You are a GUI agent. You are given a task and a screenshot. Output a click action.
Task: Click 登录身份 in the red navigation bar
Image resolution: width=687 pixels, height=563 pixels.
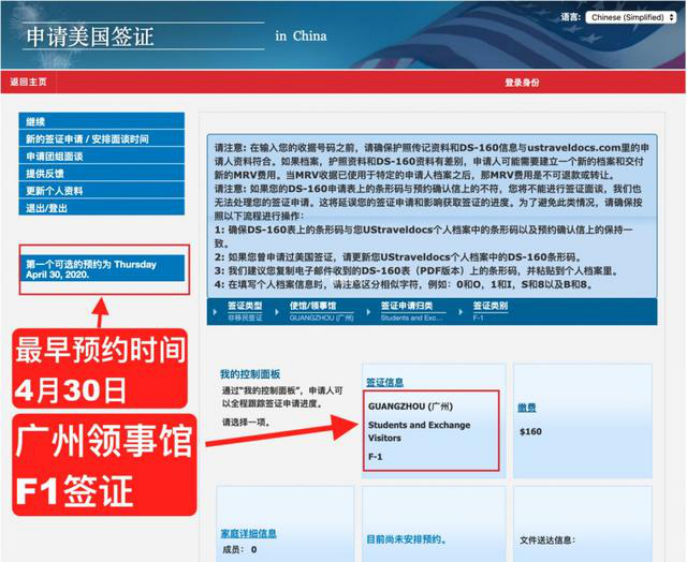coord(521,82)
